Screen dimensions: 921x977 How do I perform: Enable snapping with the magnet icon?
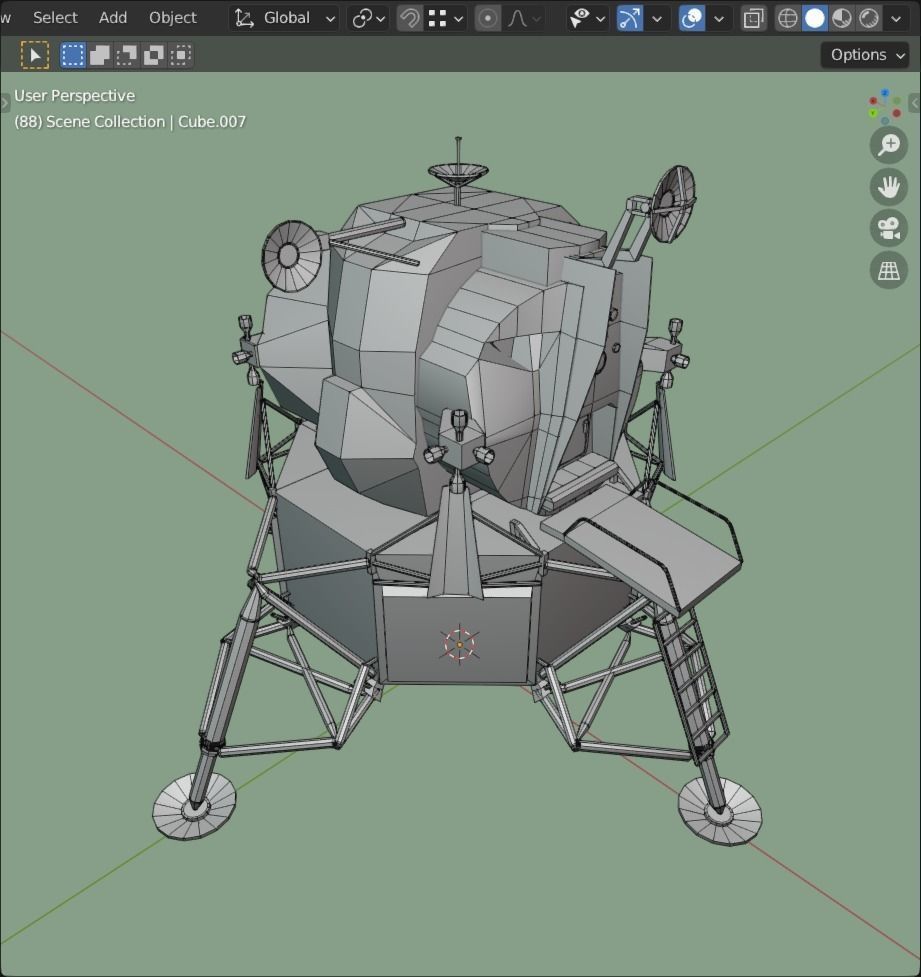(x=409, y=17)
